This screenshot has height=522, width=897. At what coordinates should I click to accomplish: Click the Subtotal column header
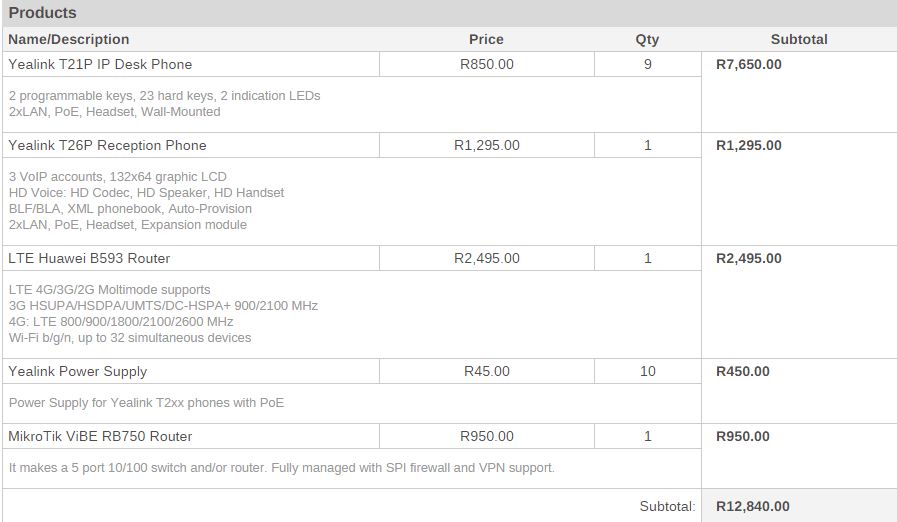(x=799, y=39)
